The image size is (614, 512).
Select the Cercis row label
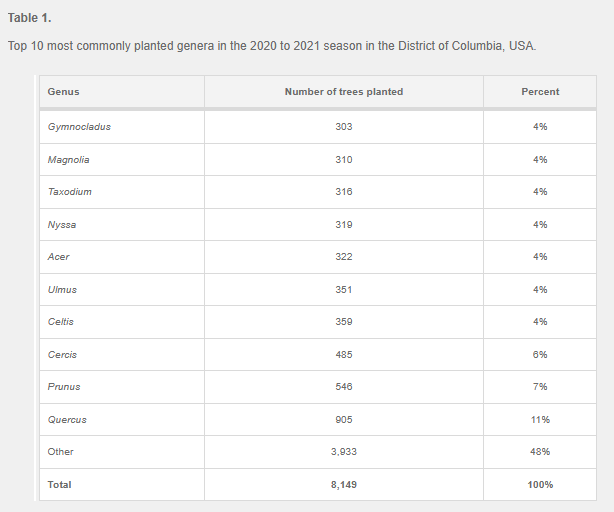pos(62,355)
